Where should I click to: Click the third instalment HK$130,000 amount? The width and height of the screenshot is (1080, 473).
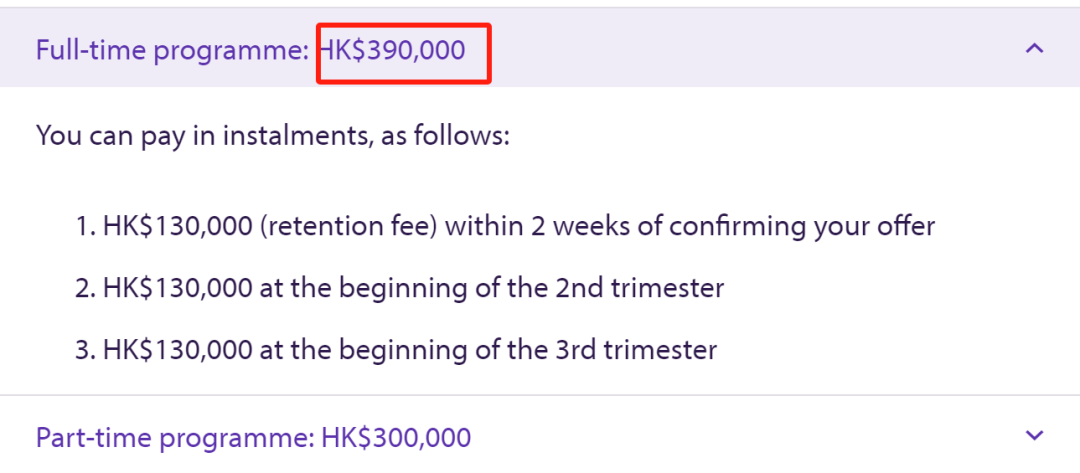pyautogui.click(x=177, y=350)
